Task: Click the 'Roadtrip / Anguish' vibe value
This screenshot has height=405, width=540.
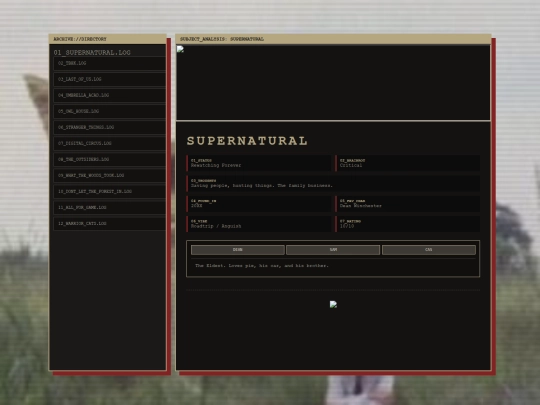Action: pyautogui.click(x=216, y=226)
